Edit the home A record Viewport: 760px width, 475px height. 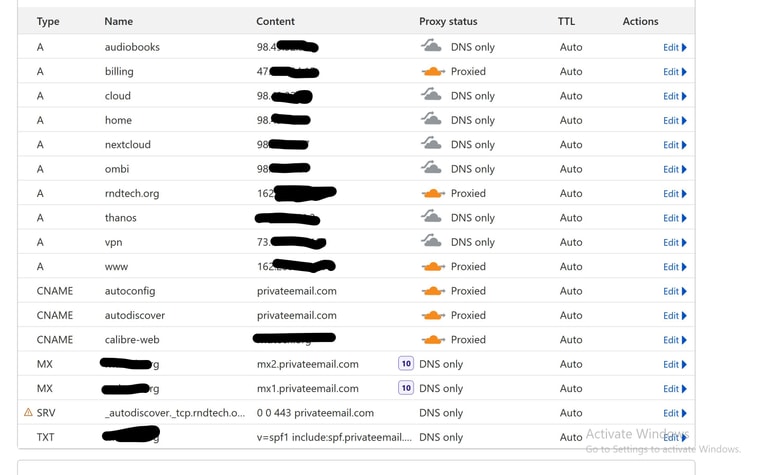pyautogui.click(x=675, y=120)
